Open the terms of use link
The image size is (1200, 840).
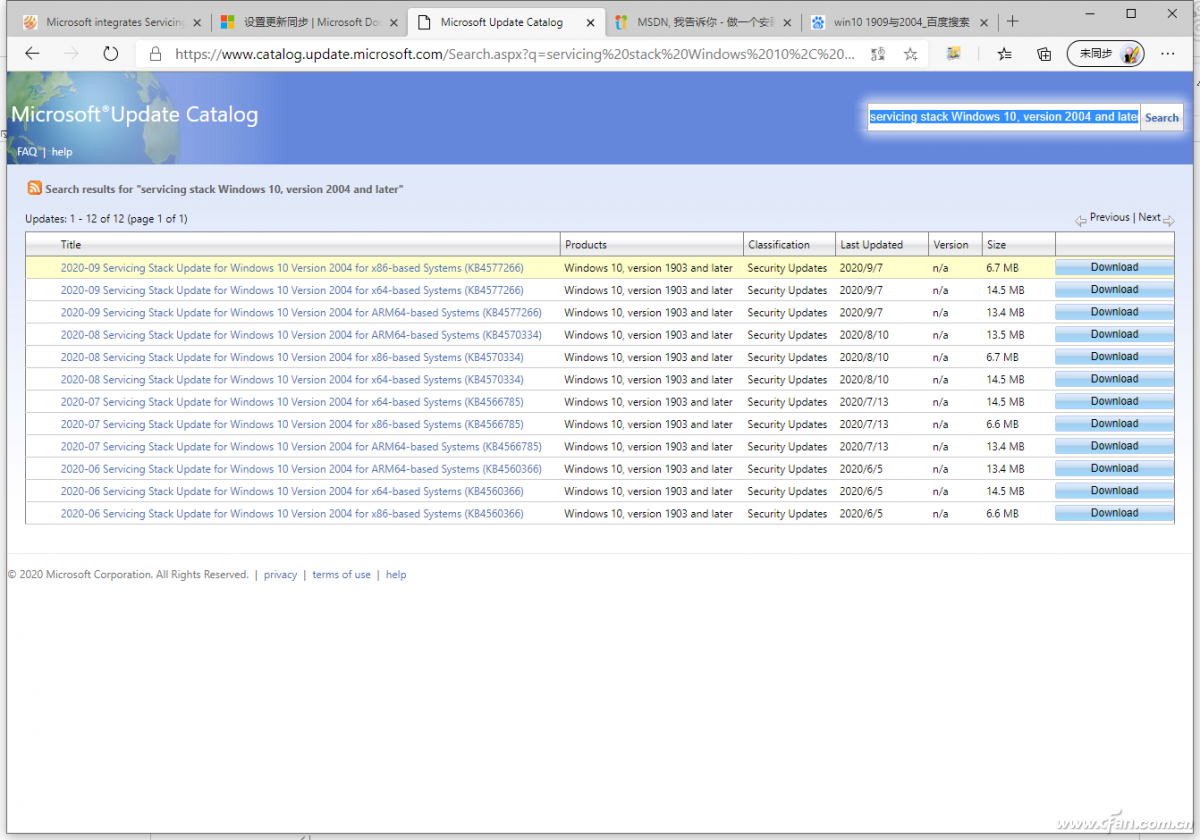pos(341,575)
